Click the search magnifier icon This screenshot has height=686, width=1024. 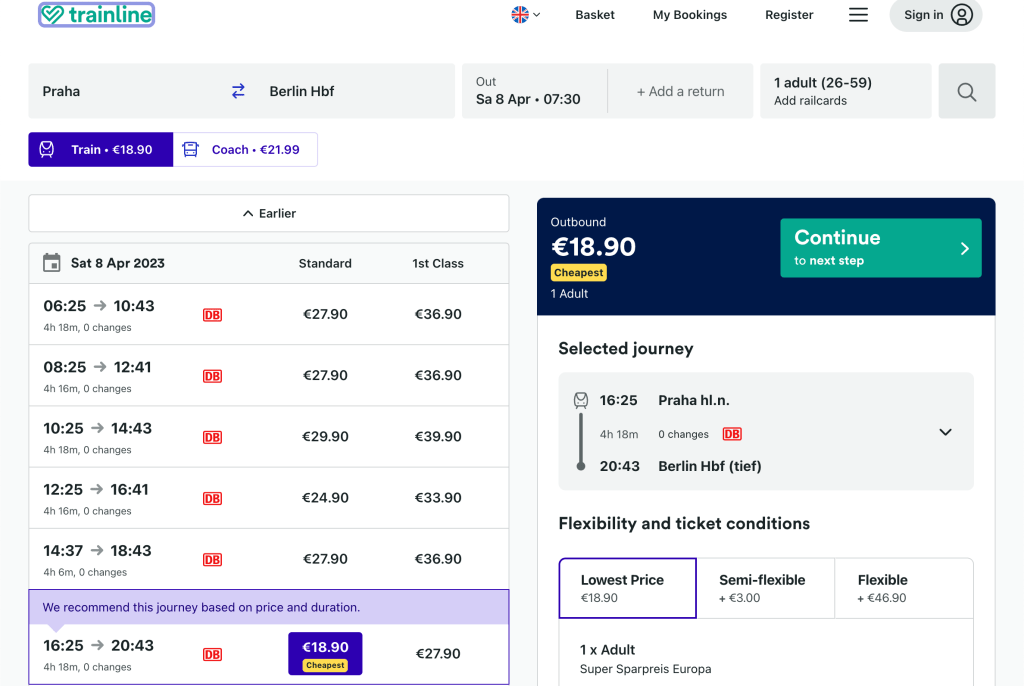click(966, 91)
